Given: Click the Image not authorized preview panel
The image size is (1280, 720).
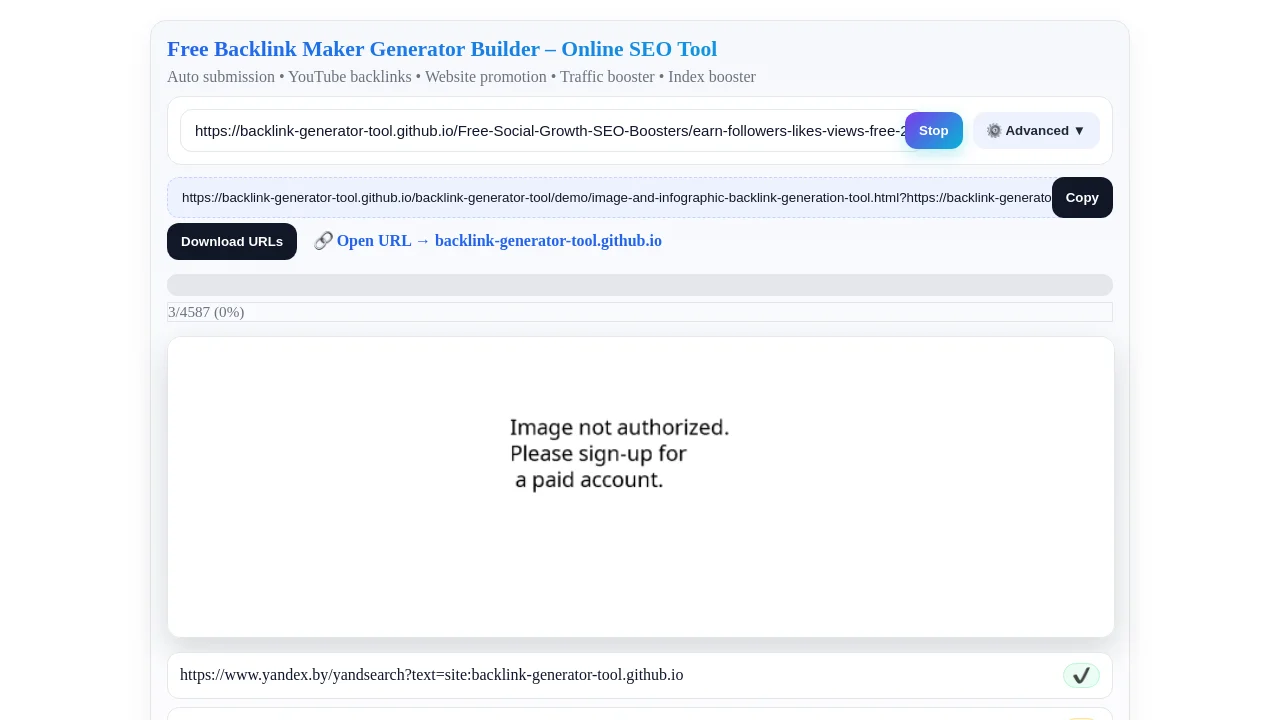Looking at the screenshot, I should 640,487.
